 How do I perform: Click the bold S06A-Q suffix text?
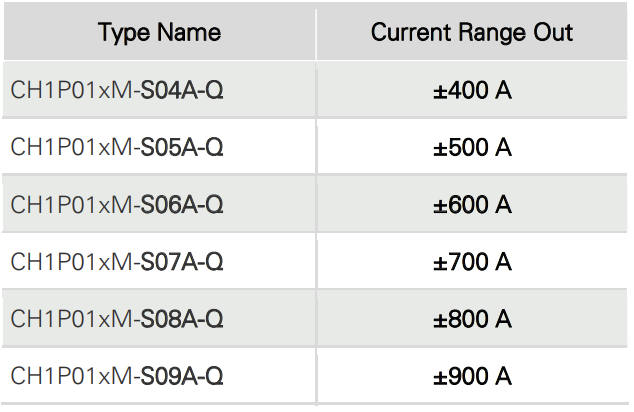coord(182,204)
